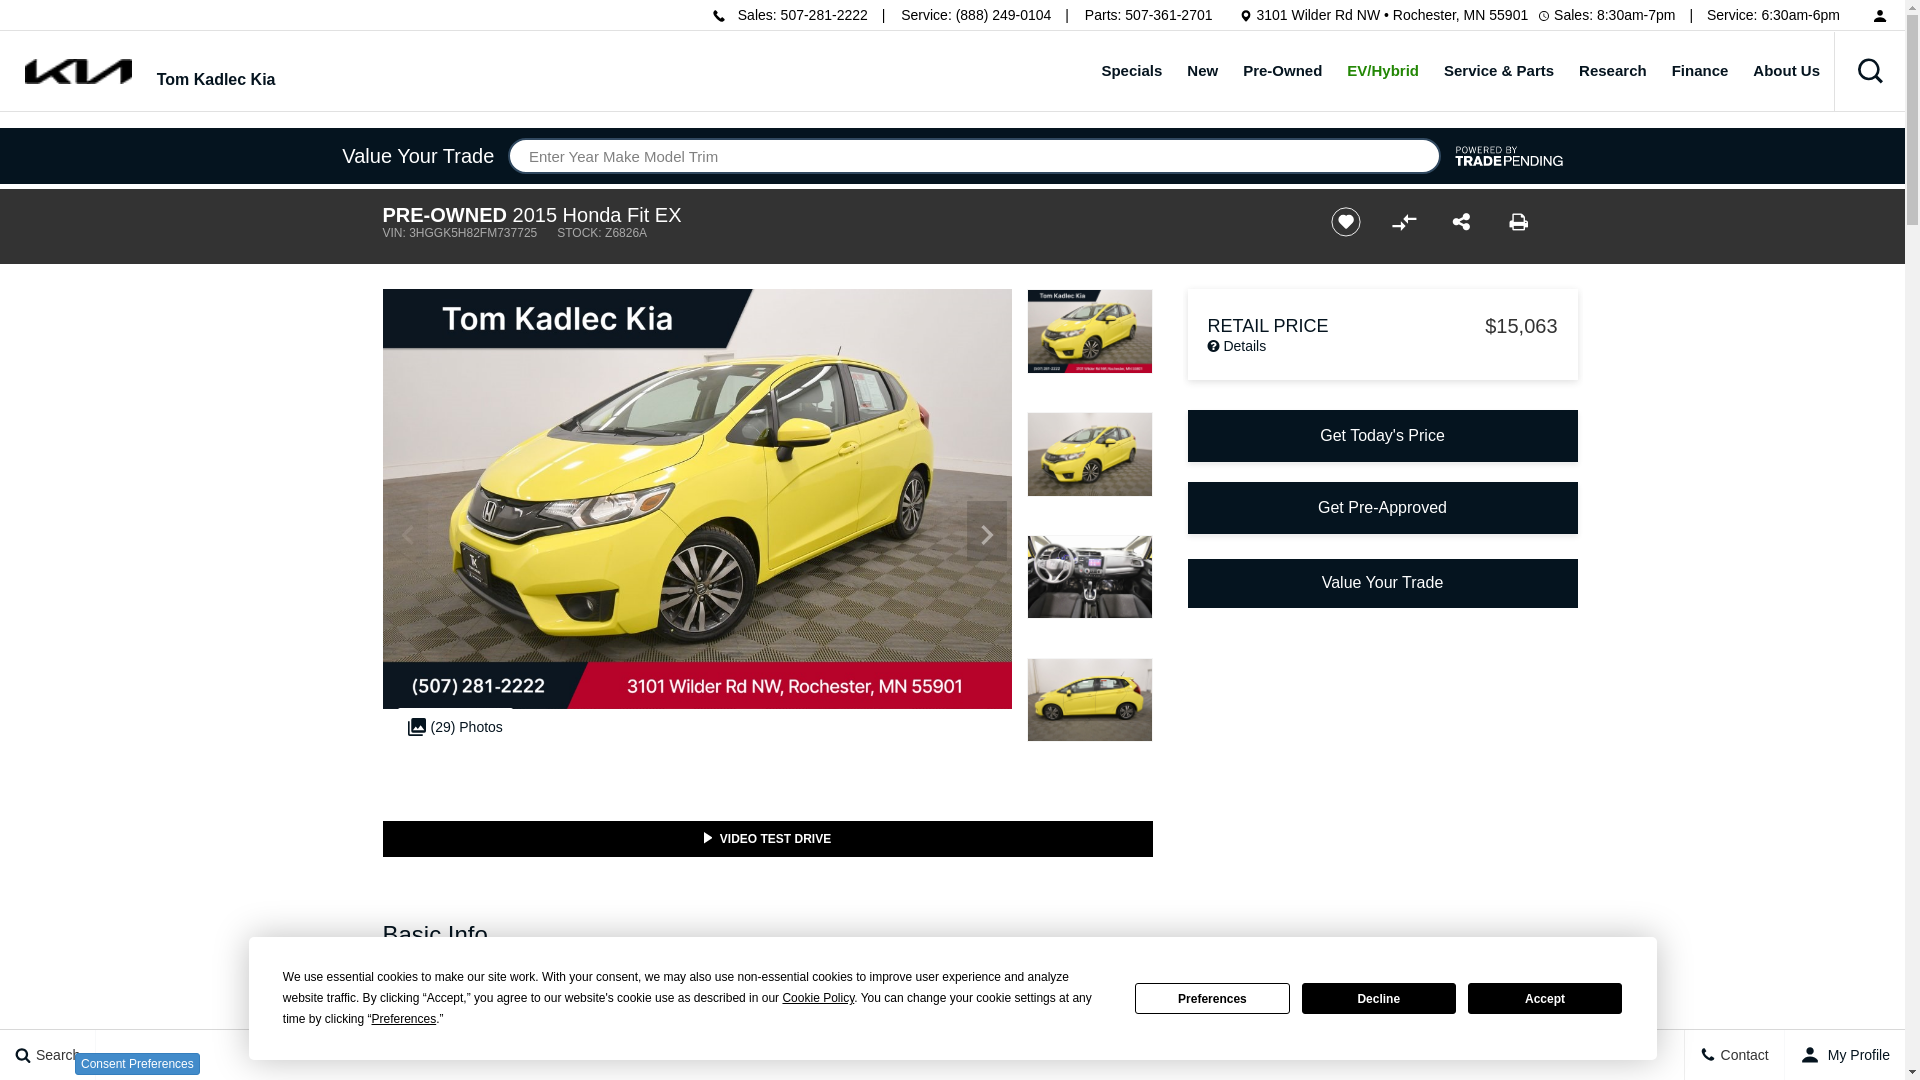Click inline Preferences link in cookie text
The width and height of the screenshot is (1920, 1080).
404,1019
